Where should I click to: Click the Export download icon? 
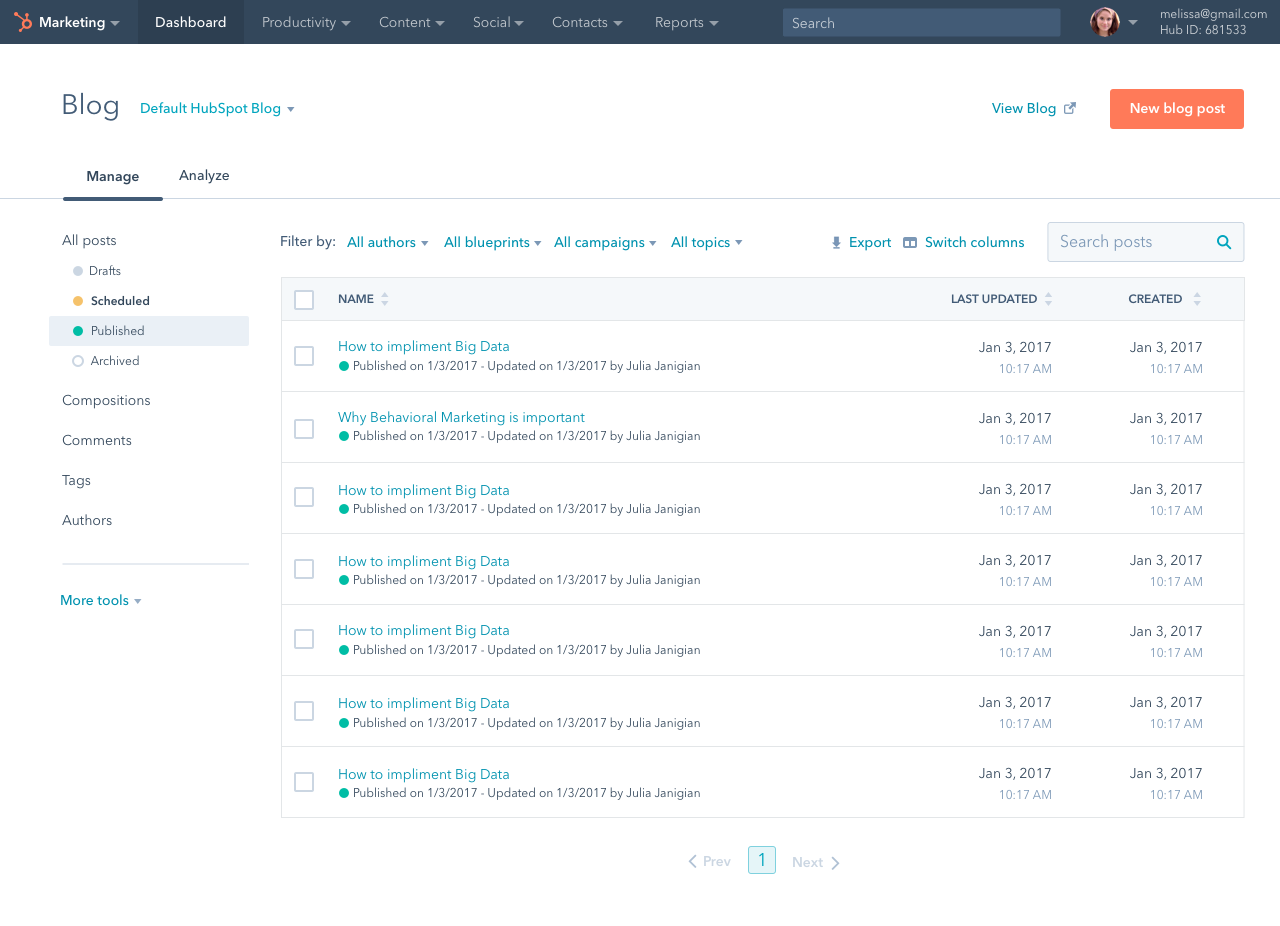tap(836, 243)
